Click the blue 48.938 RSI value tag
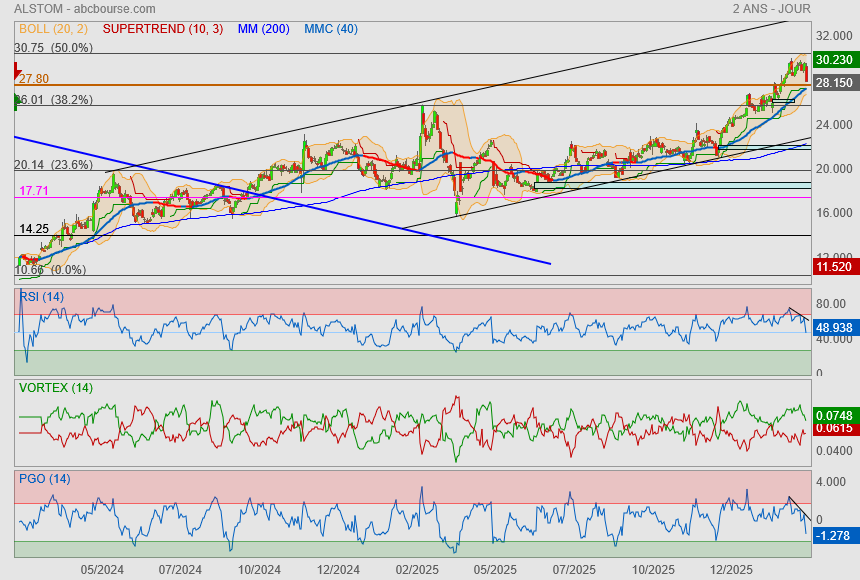The height and width of the screenshot is (580, 860). coord(834,327)
